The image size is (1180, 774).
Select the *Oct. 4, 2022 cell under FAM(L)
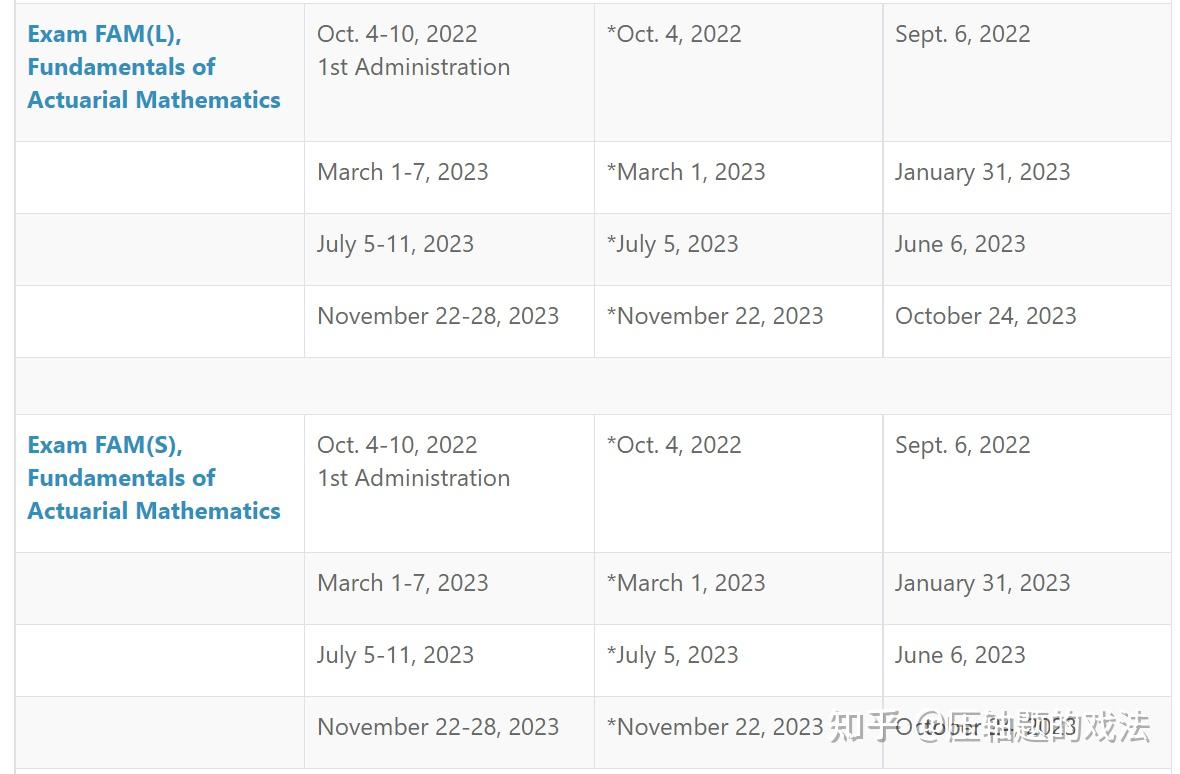click(x=674, y=34)
